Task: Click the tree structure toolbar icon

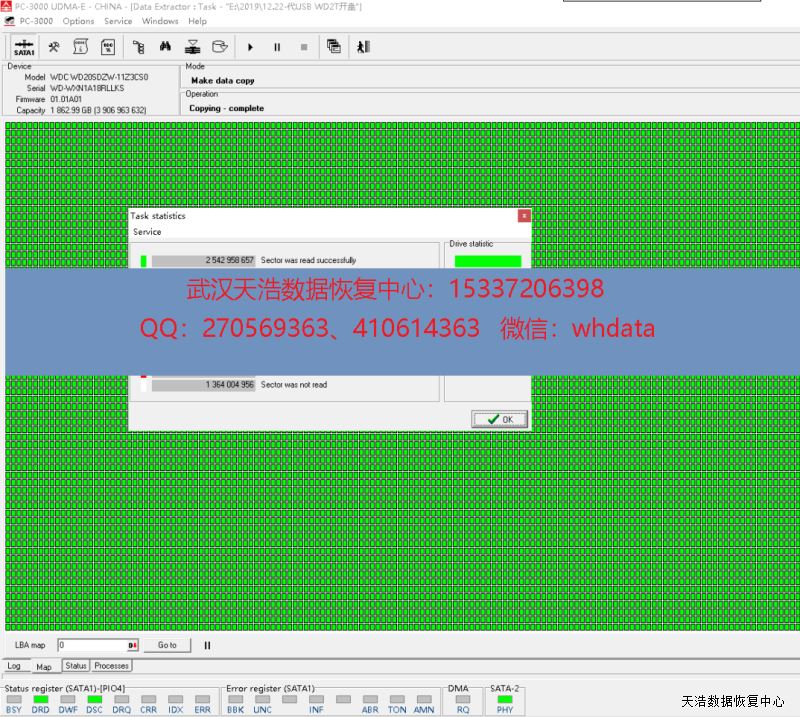Action: (x=139, y=47)
